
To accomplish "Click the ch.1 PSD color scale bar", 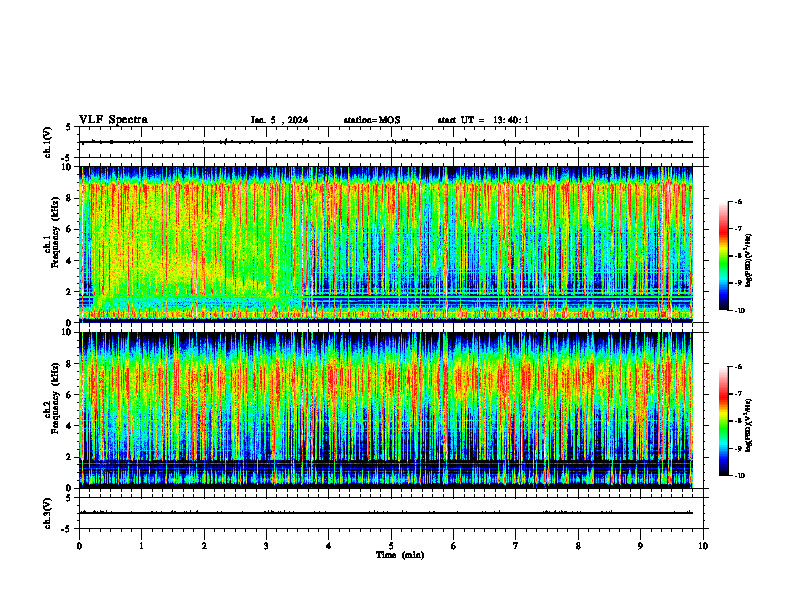I will 723,256.
